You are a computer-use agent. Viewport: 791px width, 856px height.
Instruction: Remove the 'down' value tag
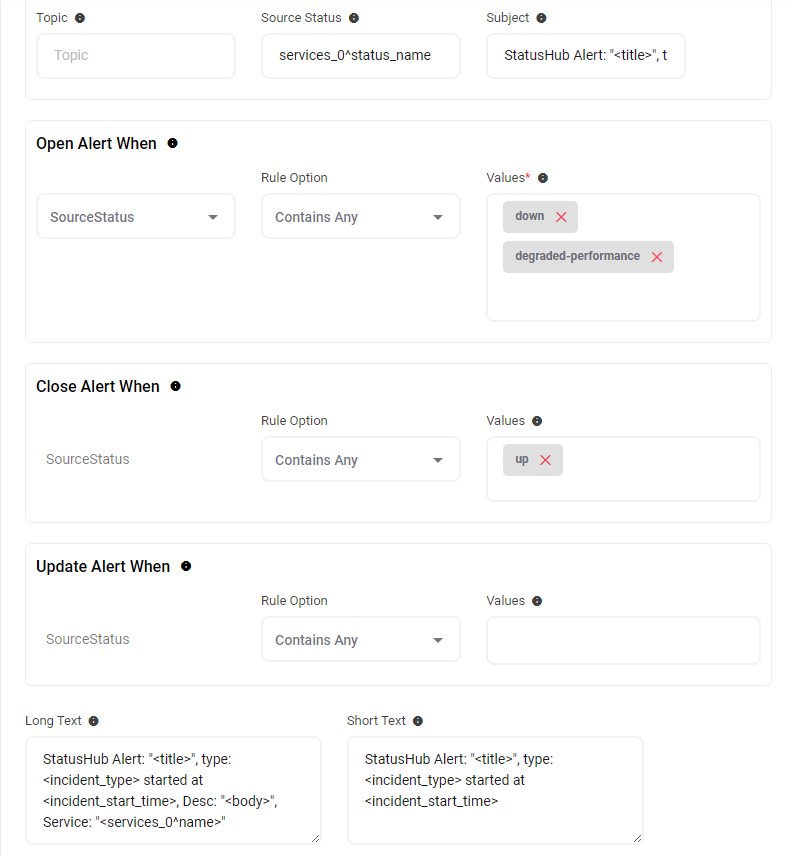coord(561,217)
